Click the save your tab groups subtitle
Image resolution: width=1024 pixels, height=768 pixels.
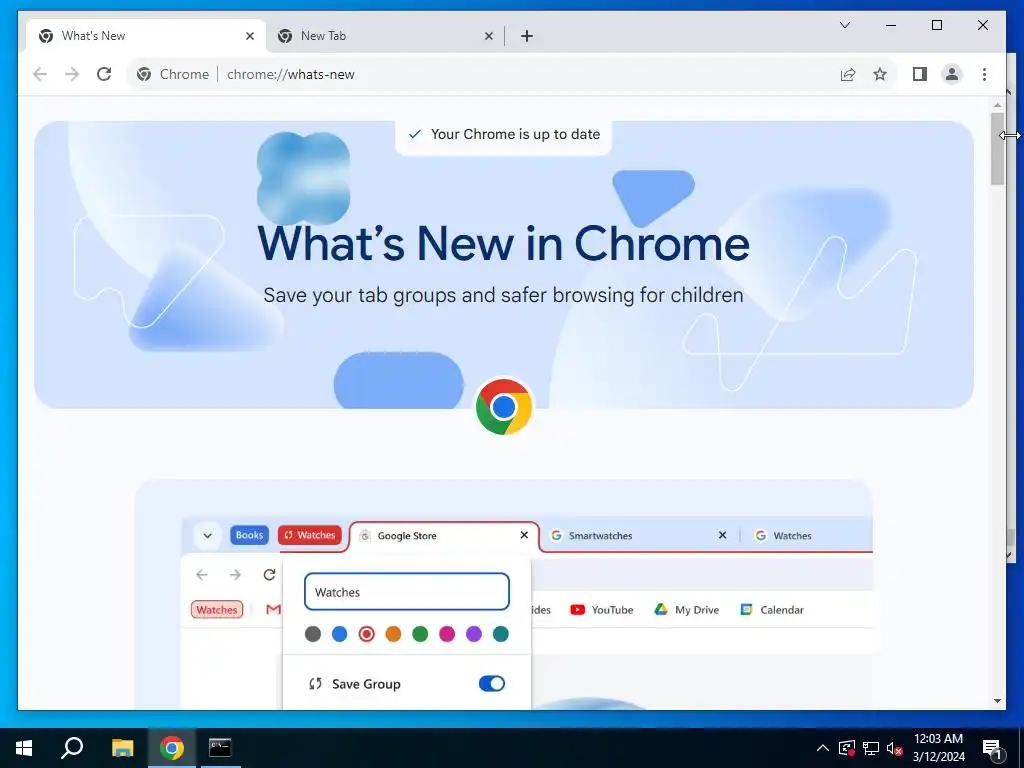click(504, 295)
